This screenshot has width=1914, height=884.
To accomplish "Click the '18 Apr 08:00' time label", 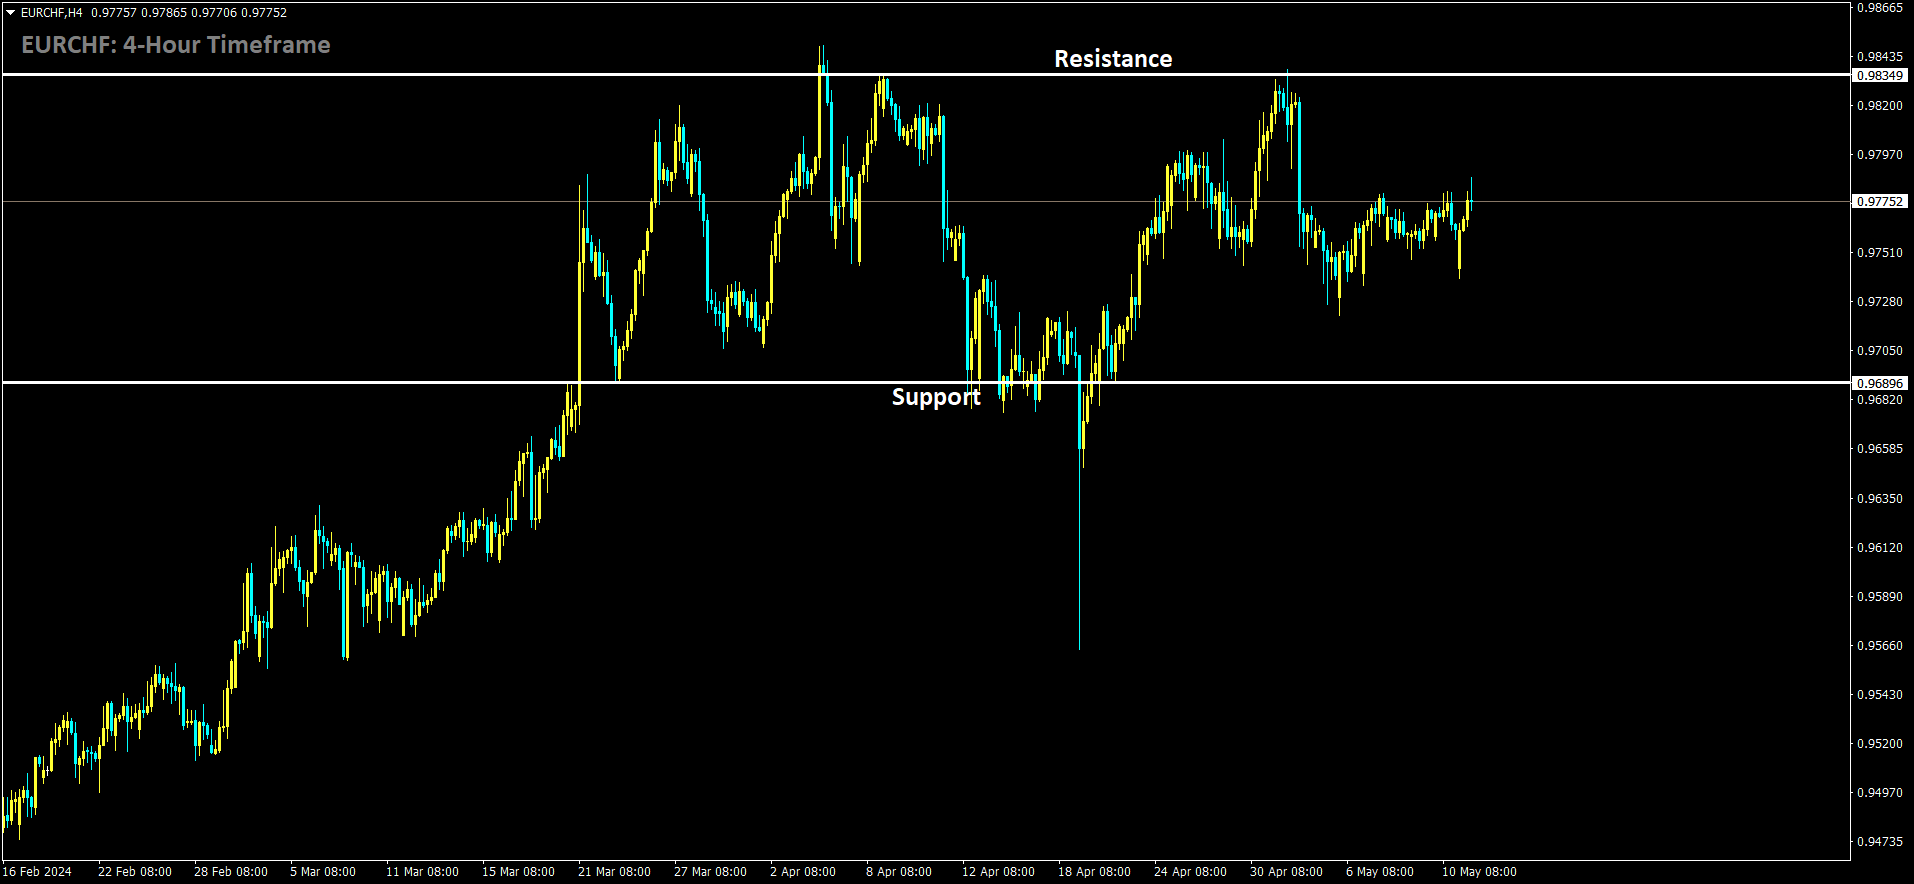I will 1094,872.
